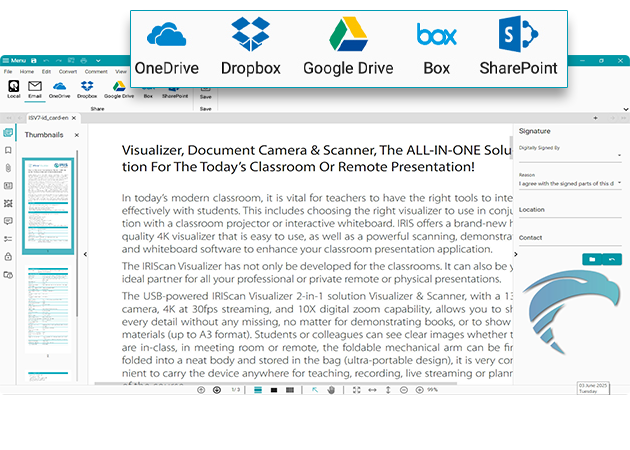Click the fit width icon

pos(372,390)
